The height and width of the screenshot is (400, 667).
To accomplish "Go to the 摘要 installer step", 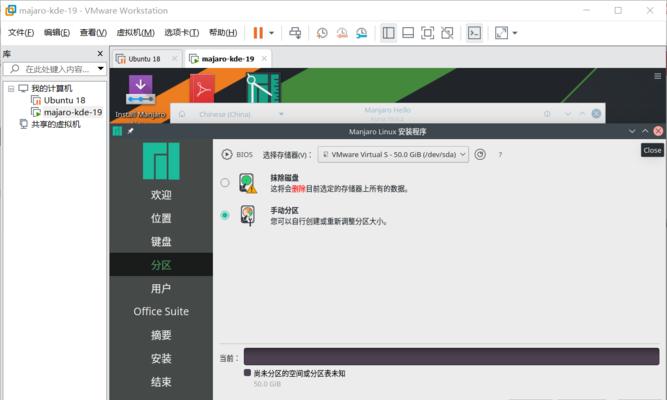I will click(161, 335).
